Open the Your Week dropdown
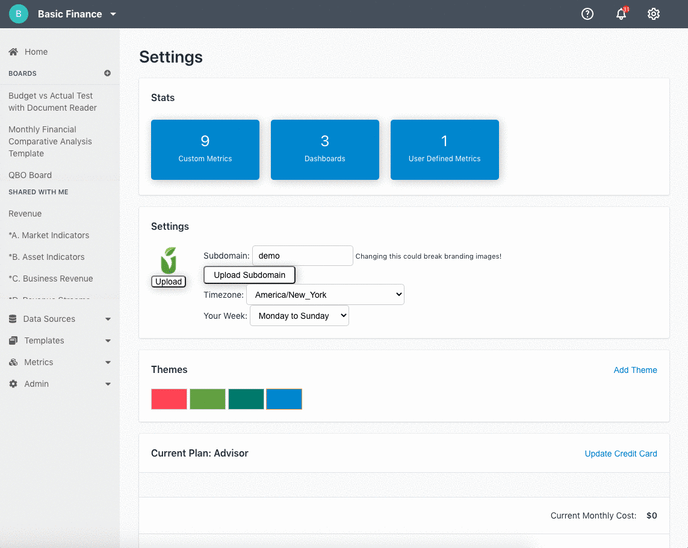 click(x=299, y=316)
